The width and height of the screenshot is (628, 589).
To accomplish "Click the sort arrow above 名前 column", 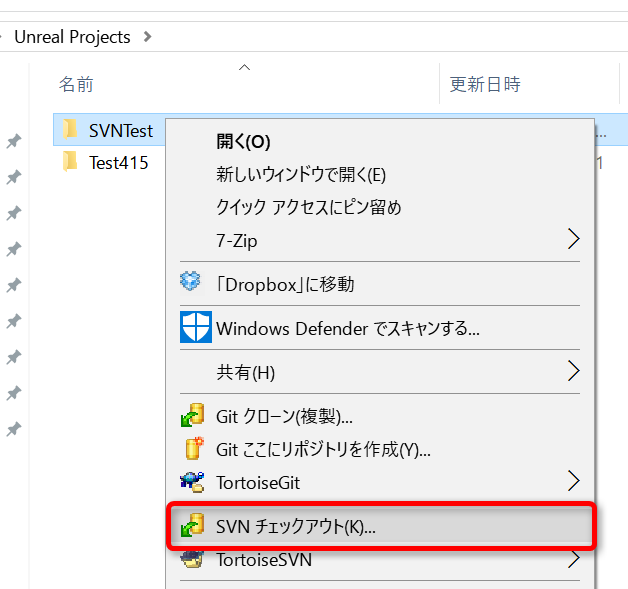I will click(x=244, y=67).
